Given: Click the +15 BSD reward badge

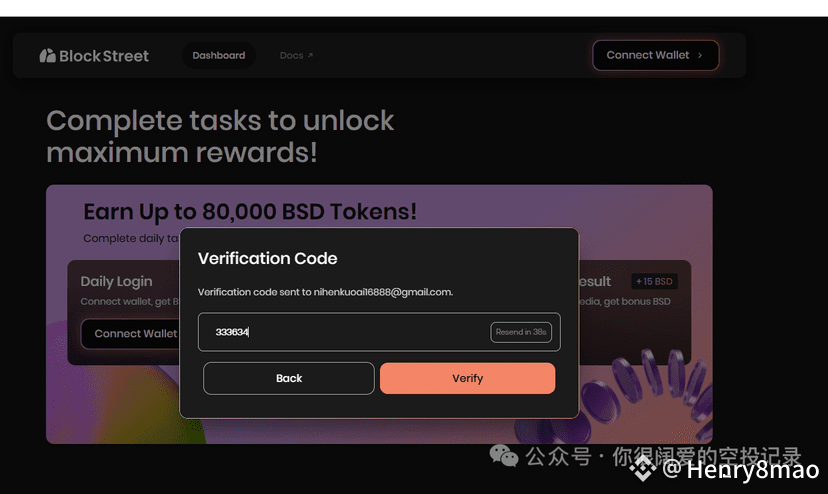Looking at the screenshot, I should coord(654,282).
